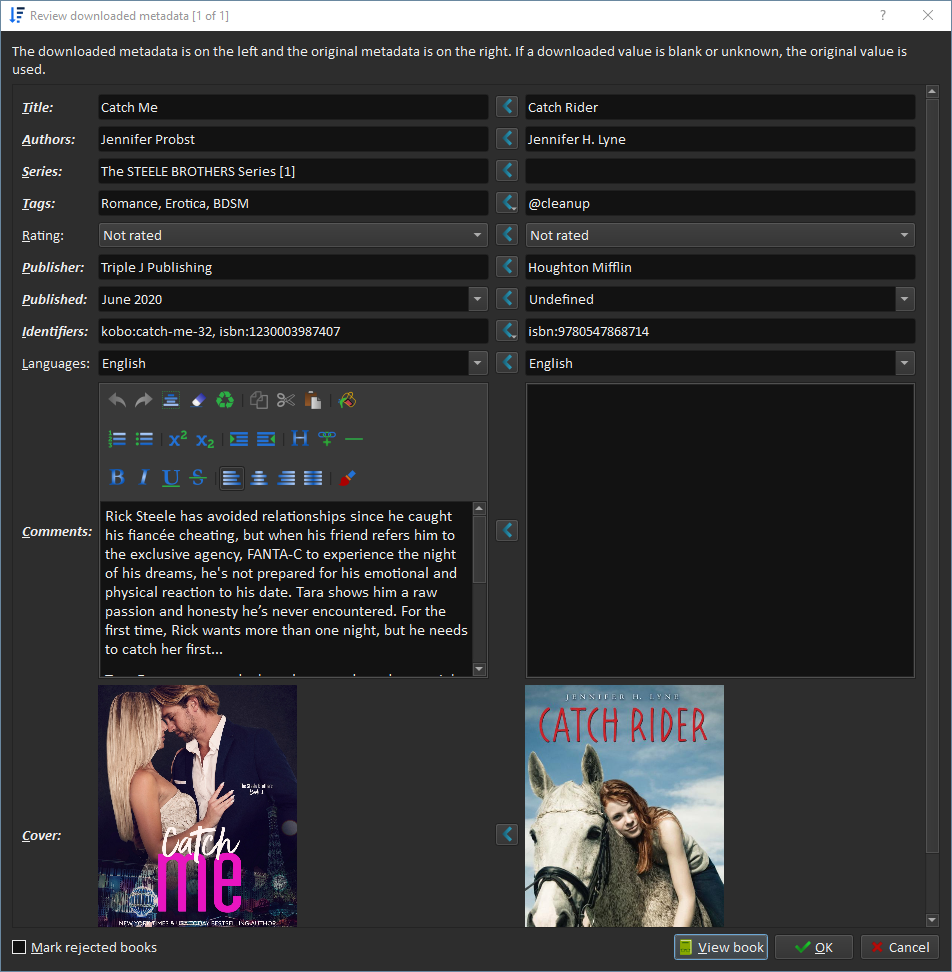This screenshot has width=952, height=972.
Task: Click the Catch Me cover thumbnail
Action: pos(198,806)
